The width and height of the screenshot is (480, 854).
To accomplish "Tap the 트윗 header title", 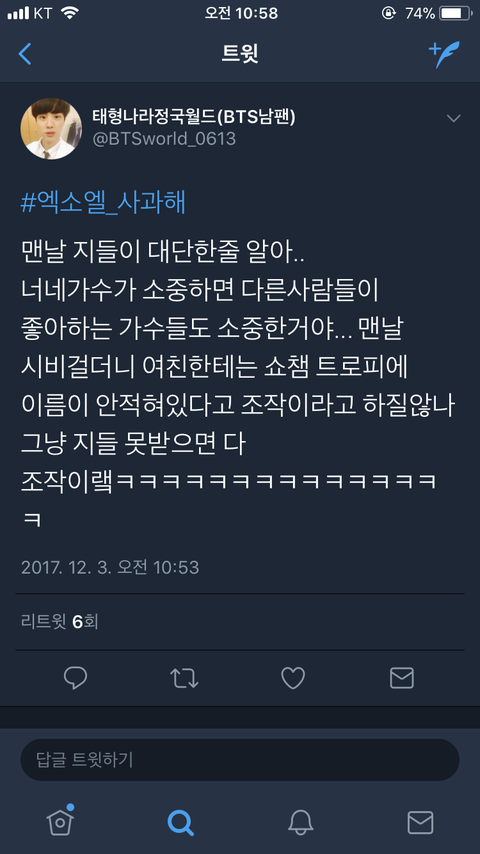I will click(240, 54).
